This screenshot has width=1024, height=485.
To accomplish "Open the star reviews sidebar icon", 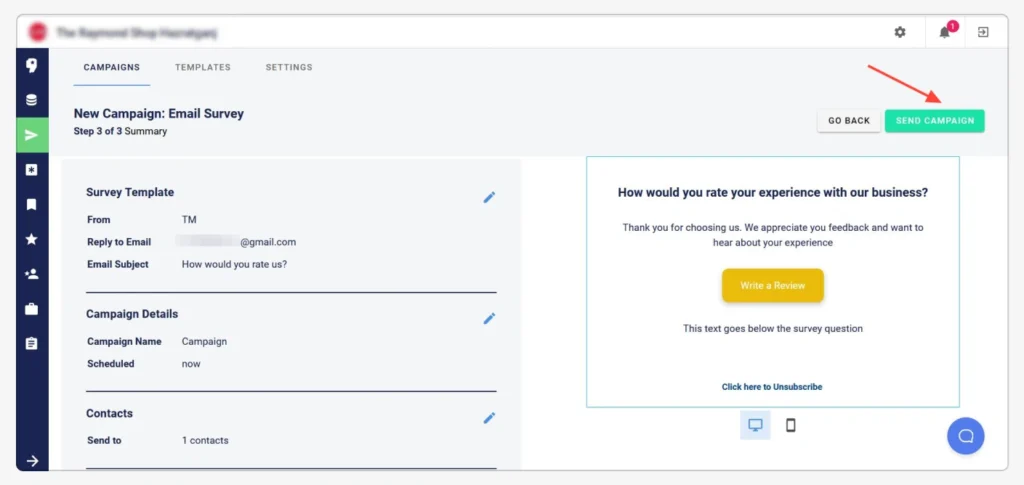I will (31, 240).
